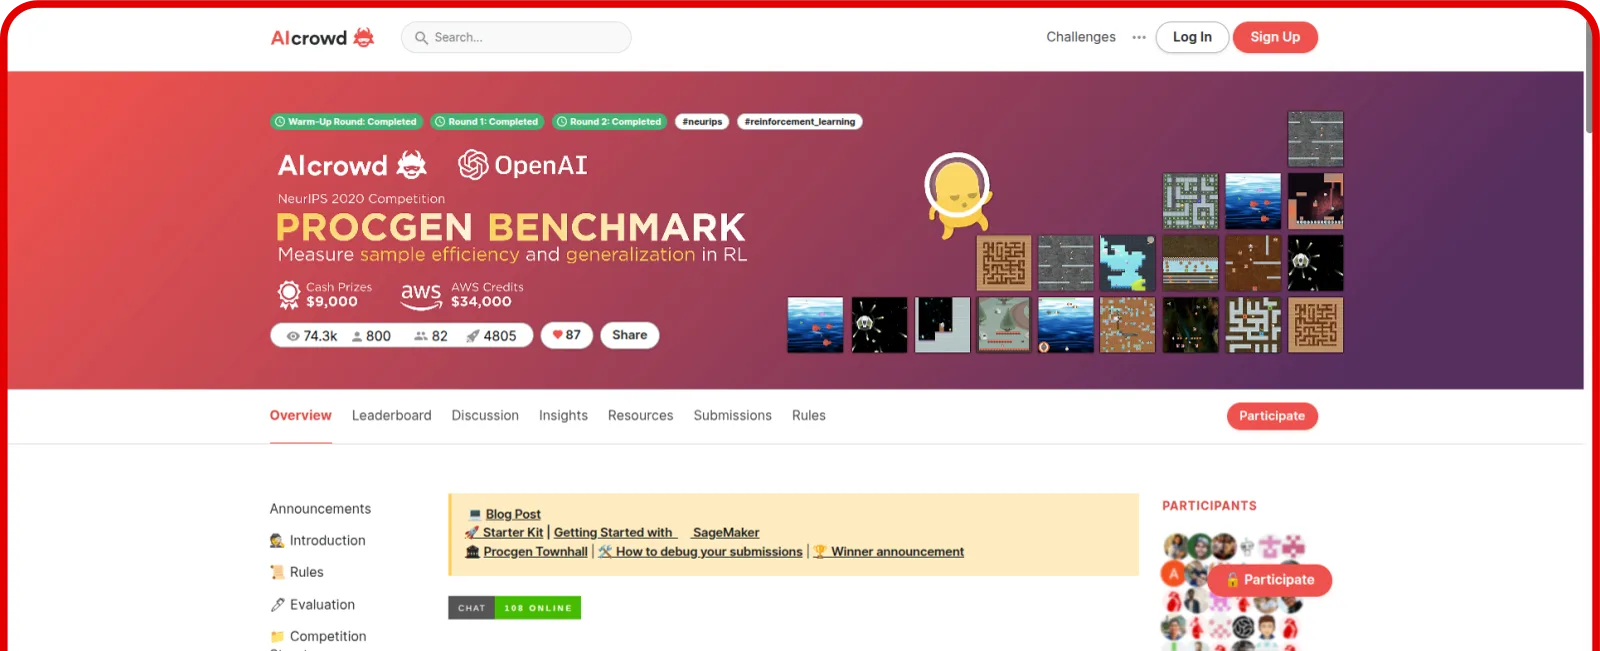Open Getting Started with SageMaker link

(x=656, y=533)
